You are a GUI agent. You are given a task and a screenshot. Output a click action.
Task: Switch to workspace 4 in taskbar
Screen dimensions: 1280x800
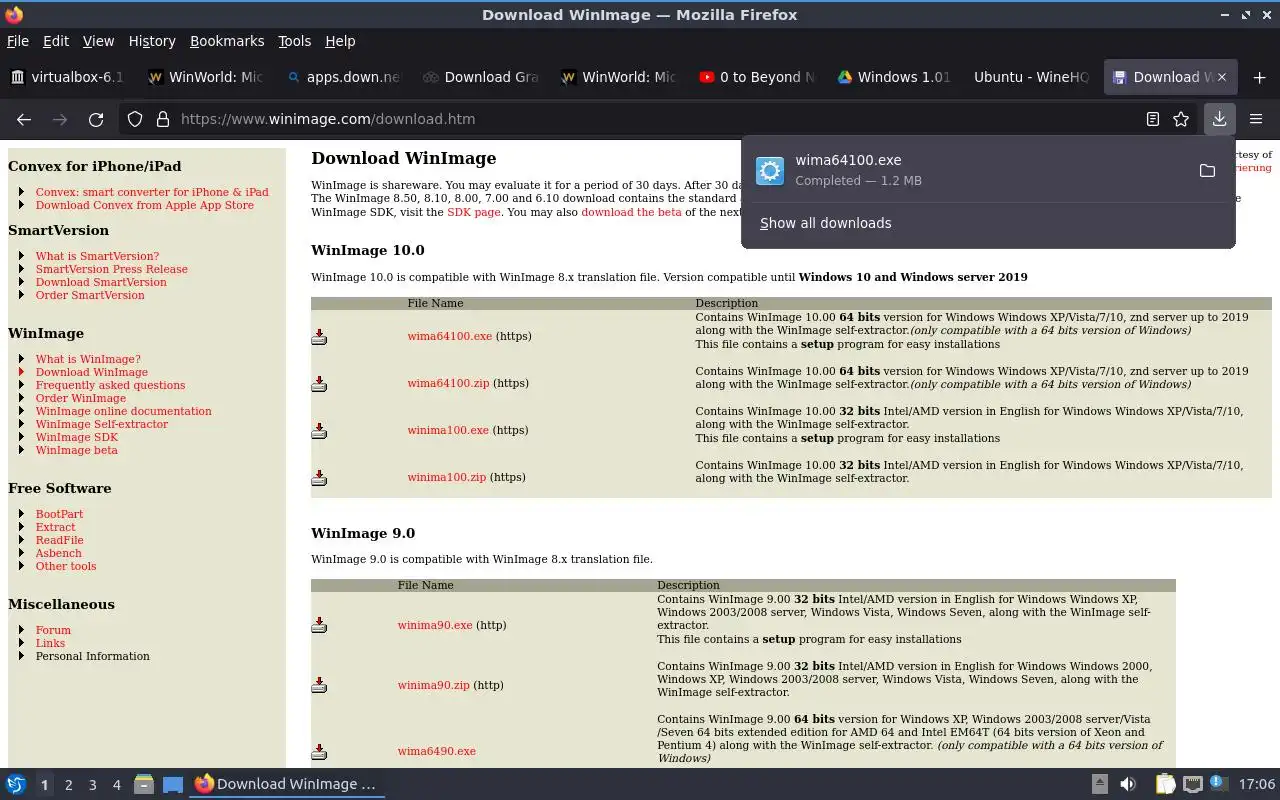pyautogui.click(x=116, y=785)
